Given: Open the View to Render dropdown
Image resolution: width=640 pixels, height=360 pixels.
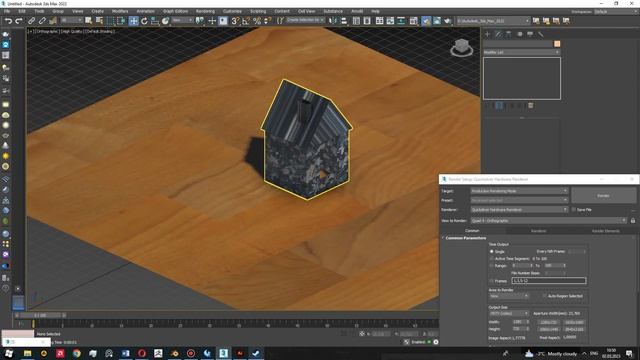Looking at the screenshot, I should coord(549,220).
